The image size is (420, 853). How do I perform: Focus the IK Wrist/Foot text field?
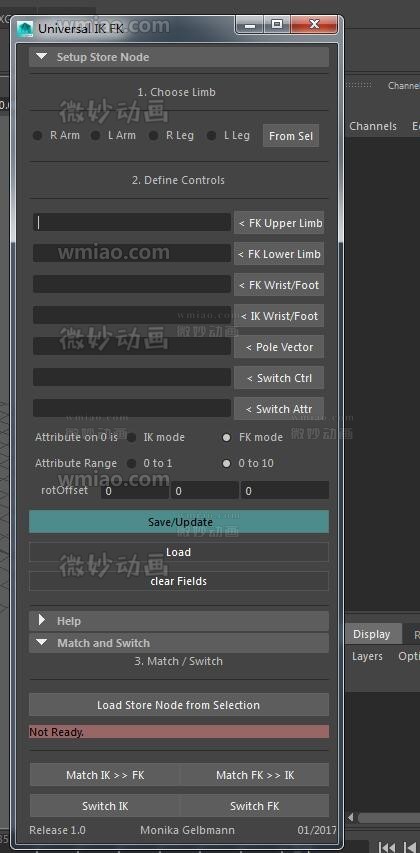[x=132, y=316]
